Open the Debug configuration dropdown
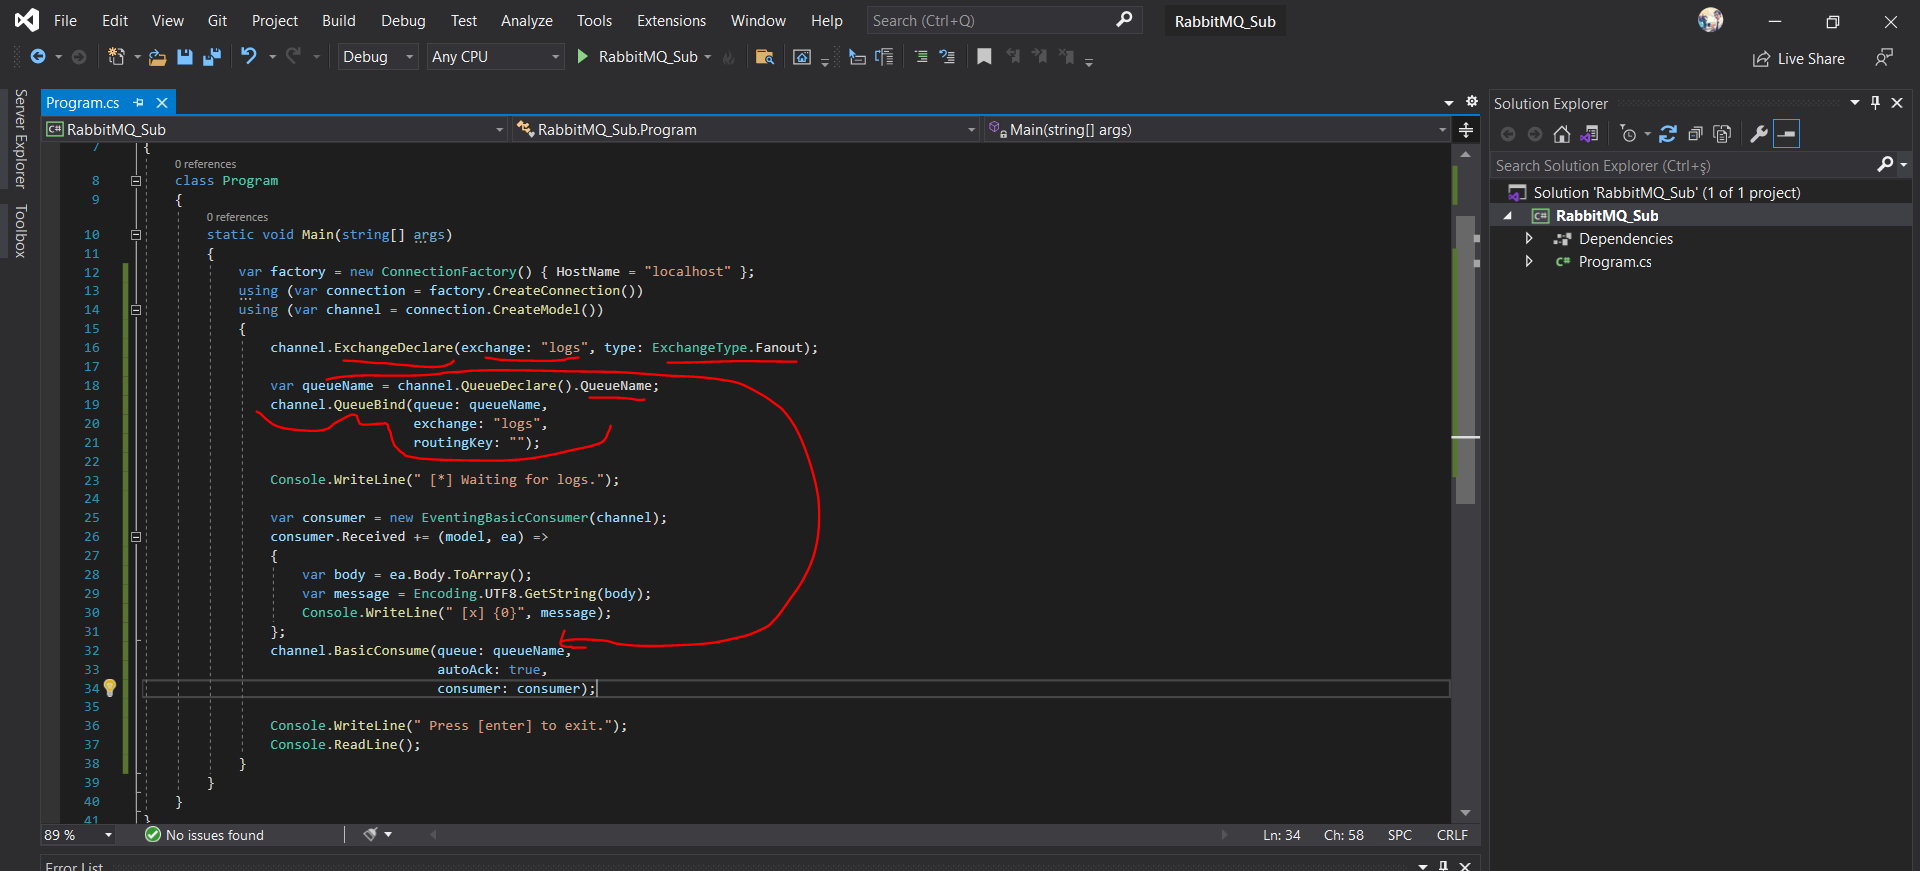The height and width of the screenshot is (871, 1920). click(377, 57)
